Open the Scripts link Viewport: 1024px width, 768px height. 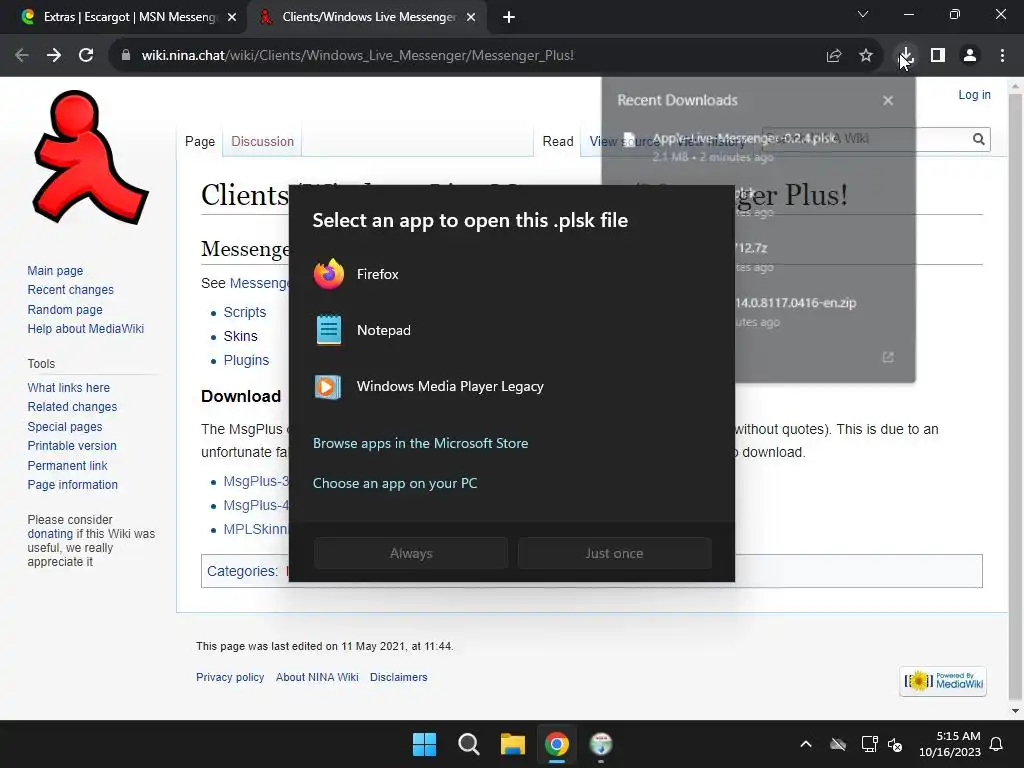tap(245, 312)
